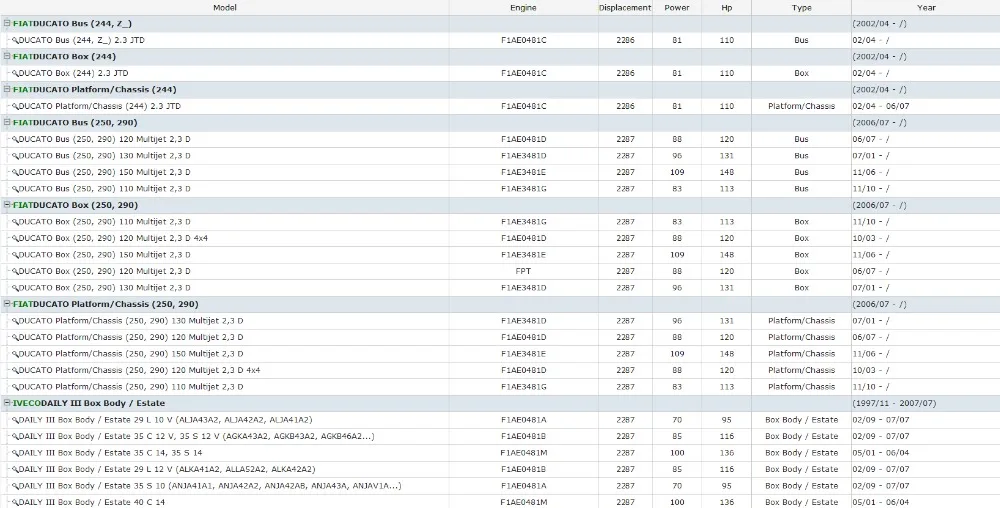Select magnifier icon beside DUCATO Box 150 Multijet
This screenshot has height=508, width=1000.
point(15,255)
